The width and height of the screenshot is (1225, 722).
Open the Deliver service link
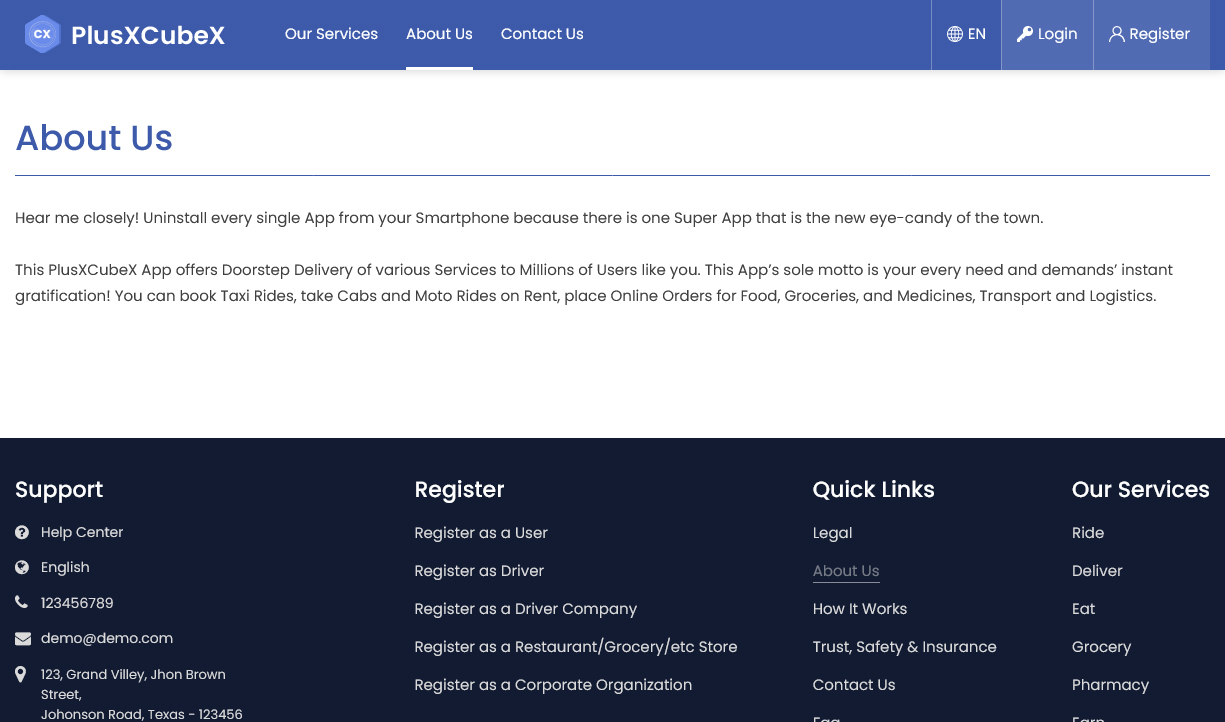(x=1097, y=571)
